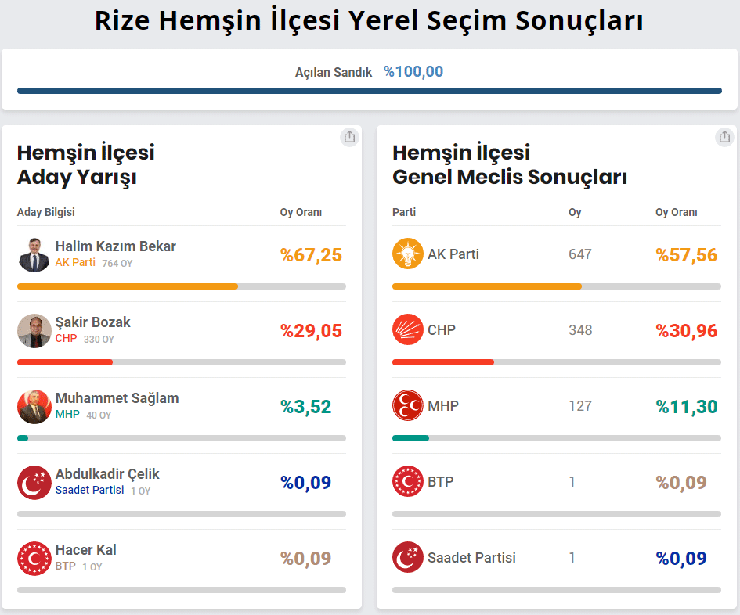Click Abdulkadir Çelik's Saadet party logo
The width and height of the screenshot is (740, 615).
pyautogui.click(x=34, y=482)
